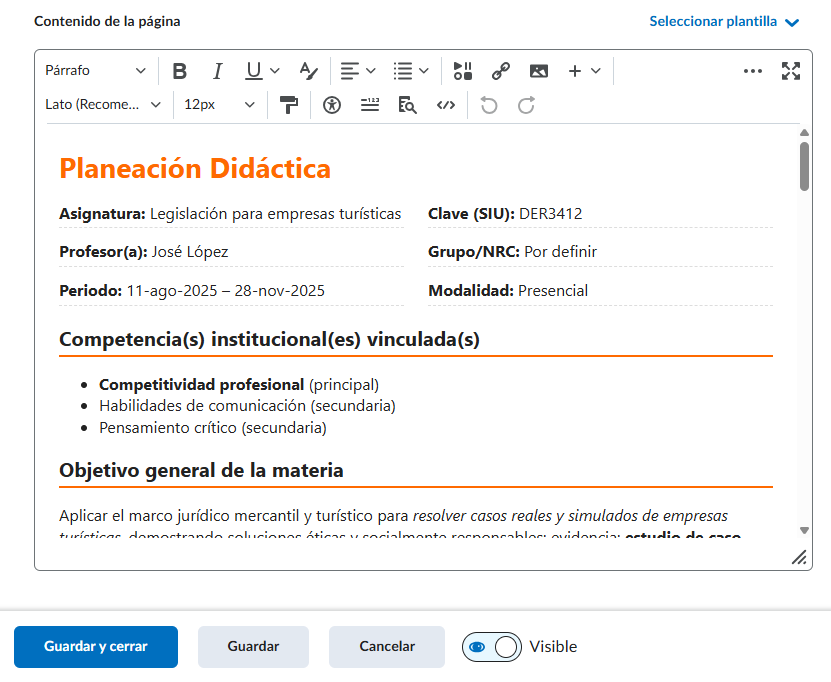Apply bold formatting with the B icon
831x682 pixels.
point(180,71)
